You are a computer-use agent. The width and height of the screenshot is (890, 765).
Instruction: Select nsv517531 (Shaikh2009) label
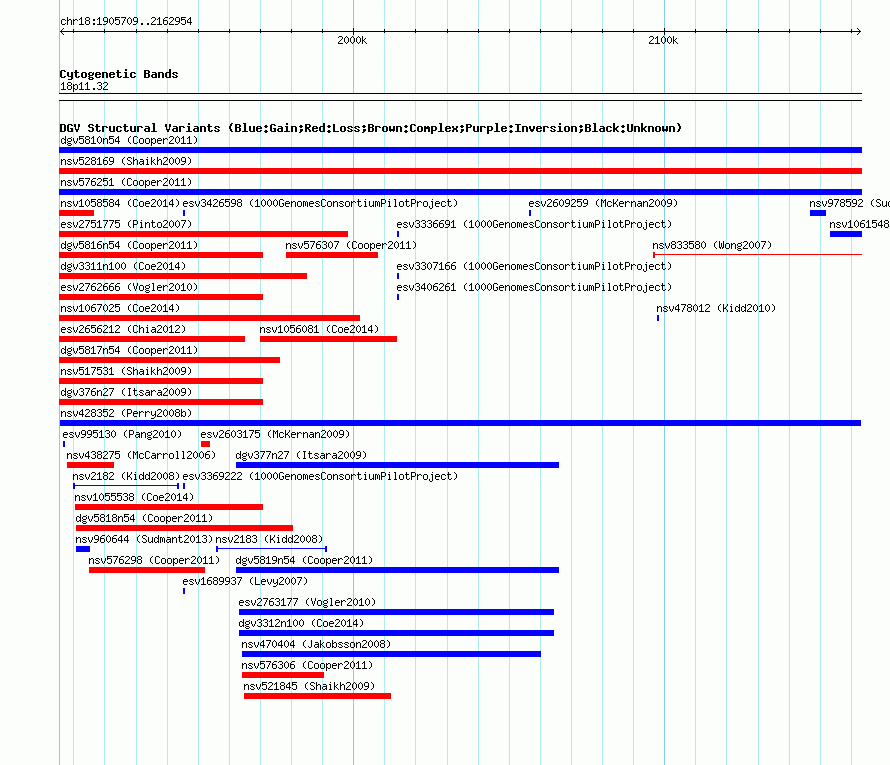click(x=126, y=371)
